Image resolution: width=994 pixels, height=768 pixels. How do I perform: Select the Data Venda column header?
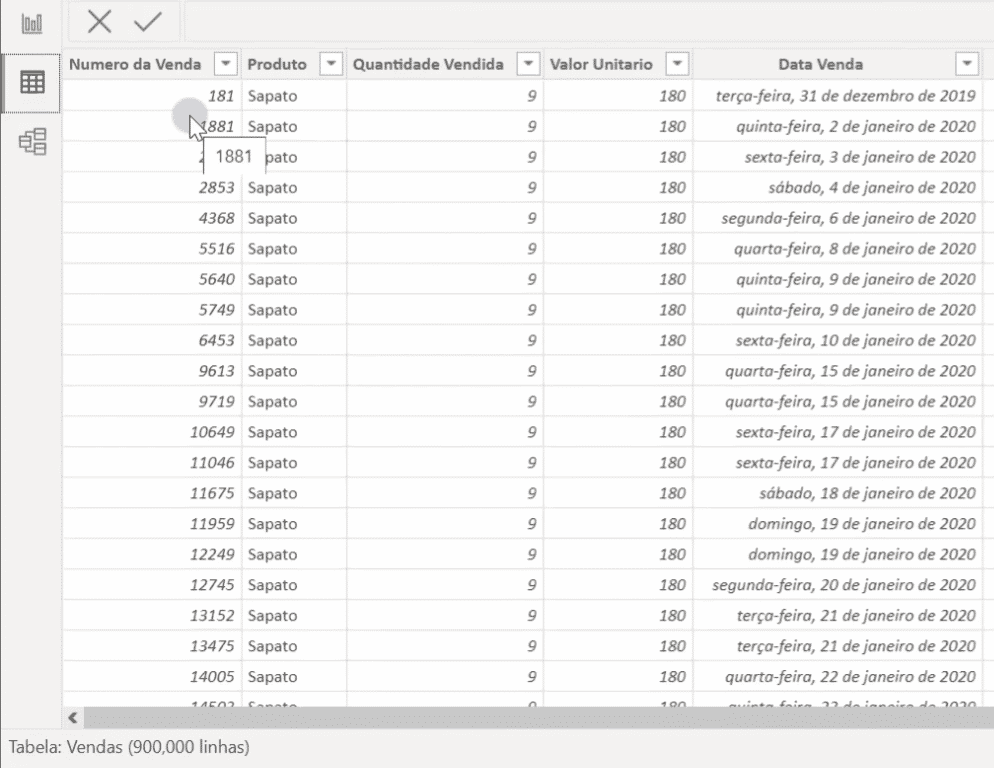click(820, 64)
